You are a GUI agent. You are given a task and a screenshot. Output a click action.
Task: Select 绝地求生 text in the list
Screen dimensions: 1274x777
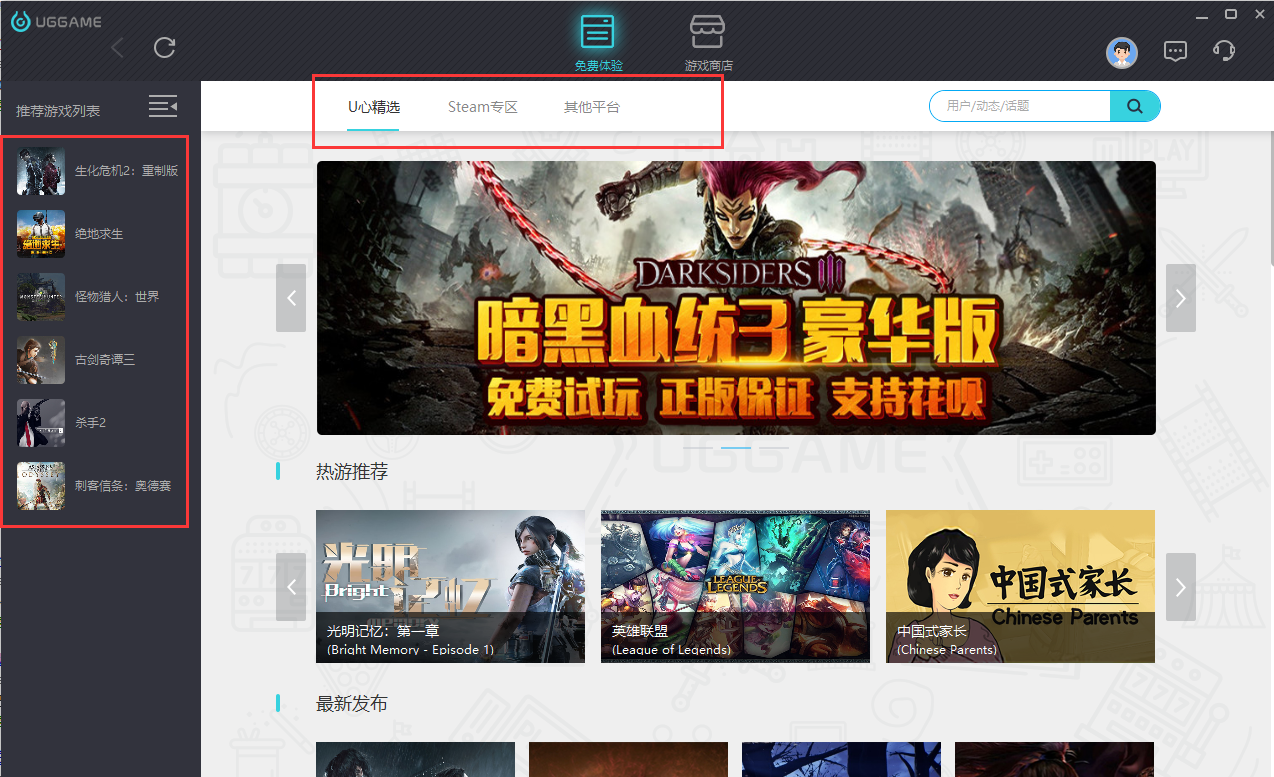tap(99, 234)
